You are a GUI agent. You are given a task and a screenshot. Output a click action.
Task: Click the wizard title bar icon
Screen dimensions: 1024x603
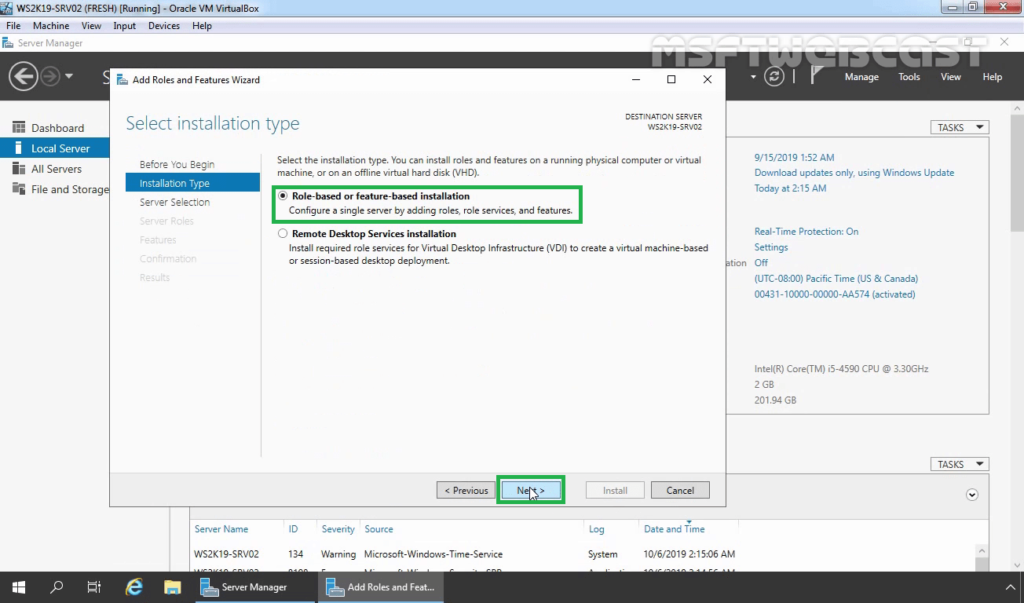point(122,80)
